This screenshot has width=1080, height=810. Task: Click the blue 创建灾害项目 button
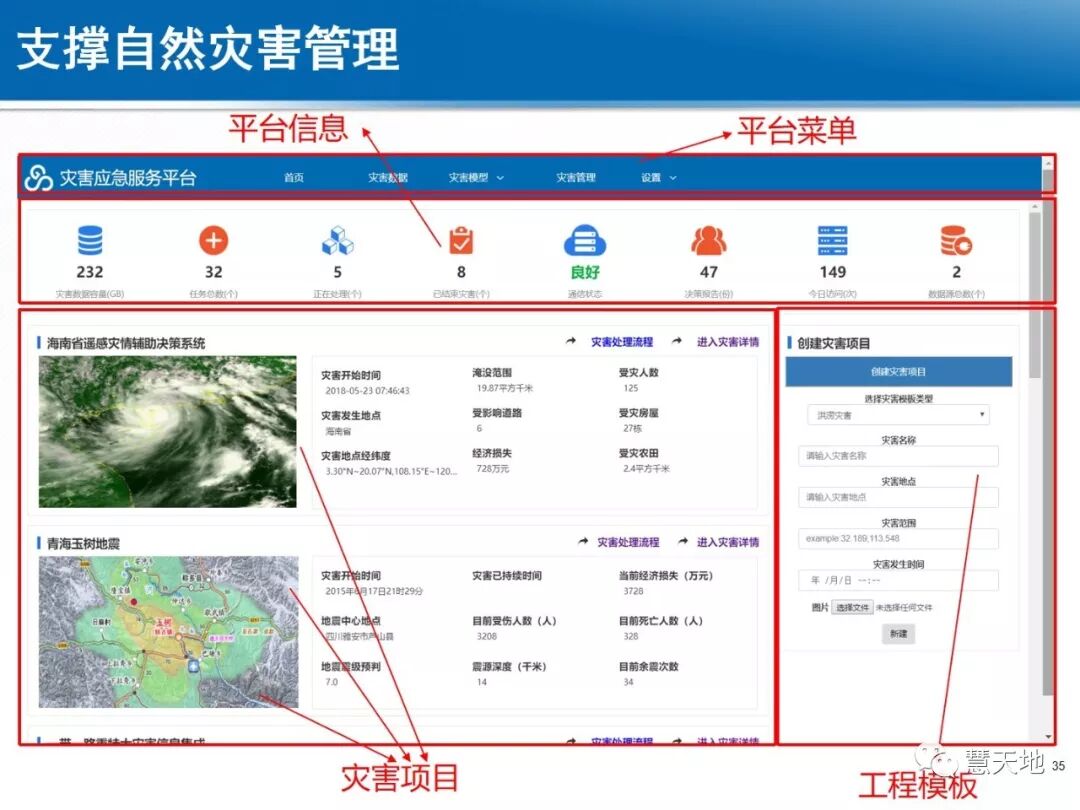899,372
